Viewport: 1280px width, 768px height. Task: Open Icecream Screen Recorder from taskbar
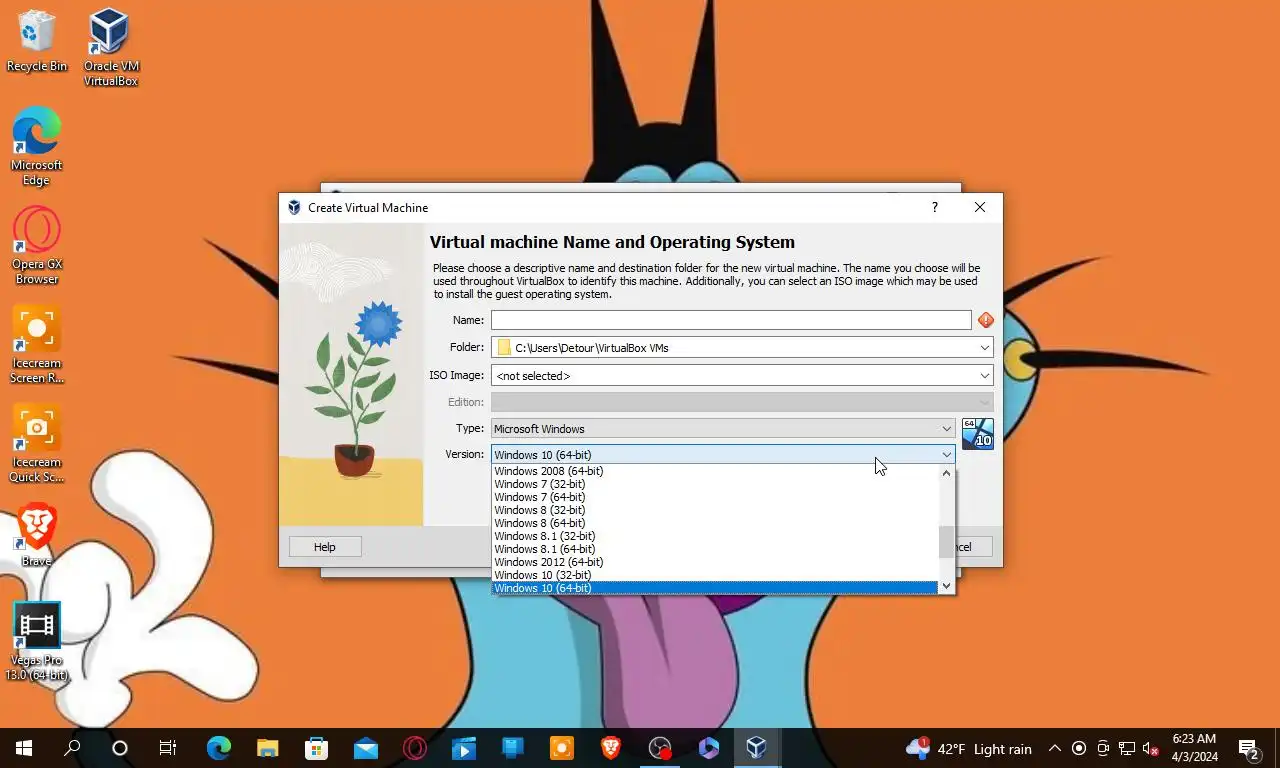(562, 748)
